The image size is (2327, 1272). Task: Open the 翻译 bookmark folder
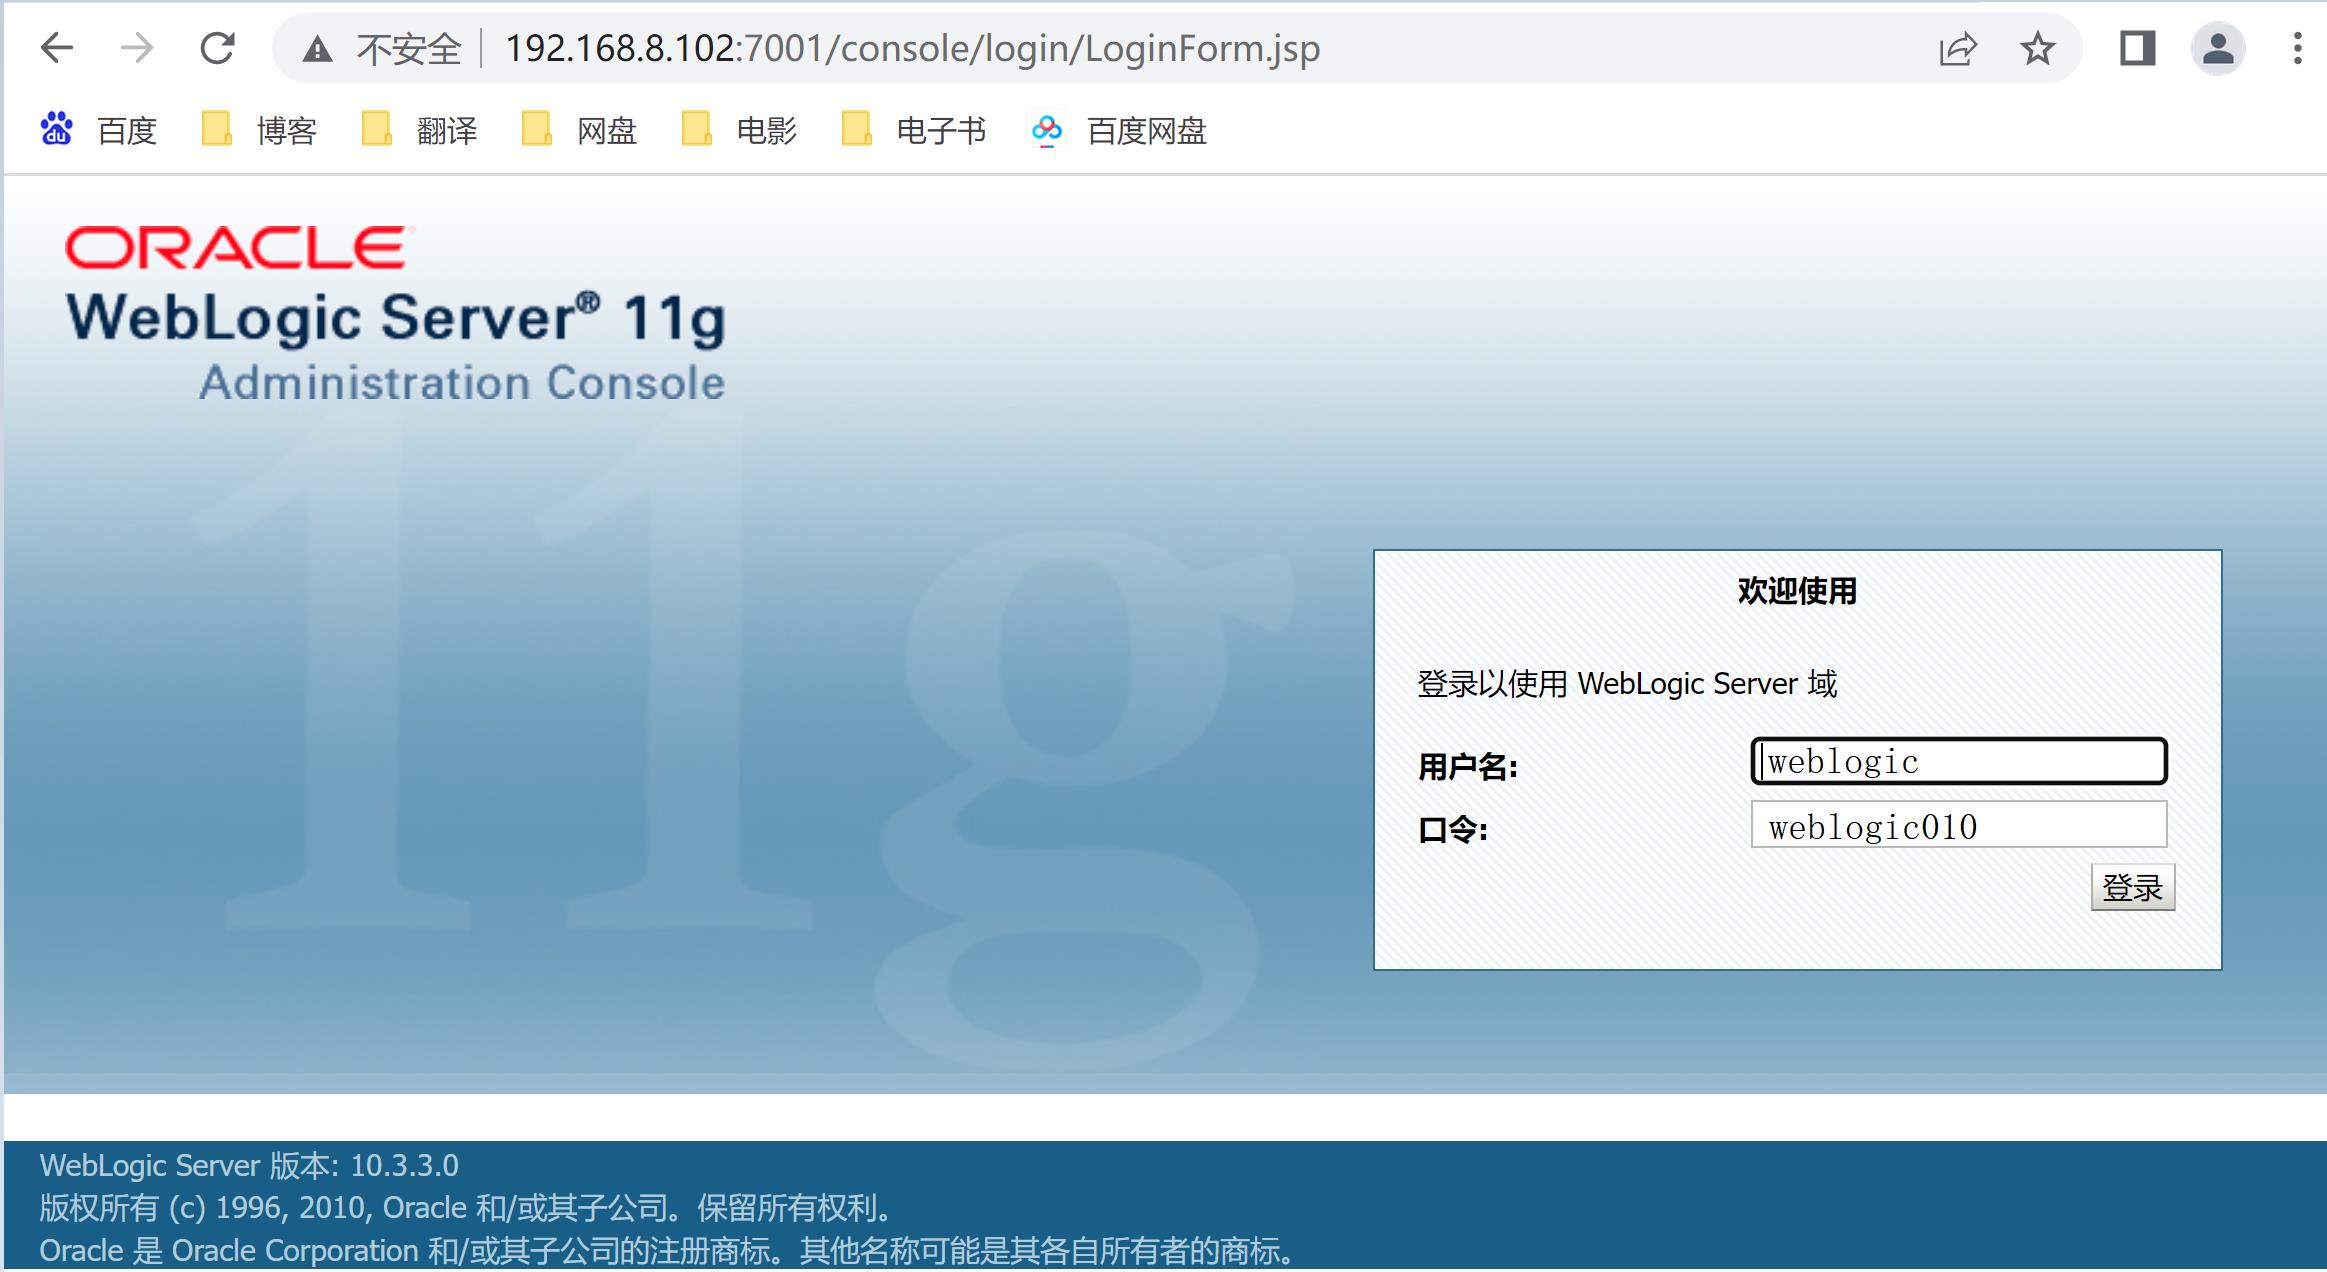pos(420,130)
